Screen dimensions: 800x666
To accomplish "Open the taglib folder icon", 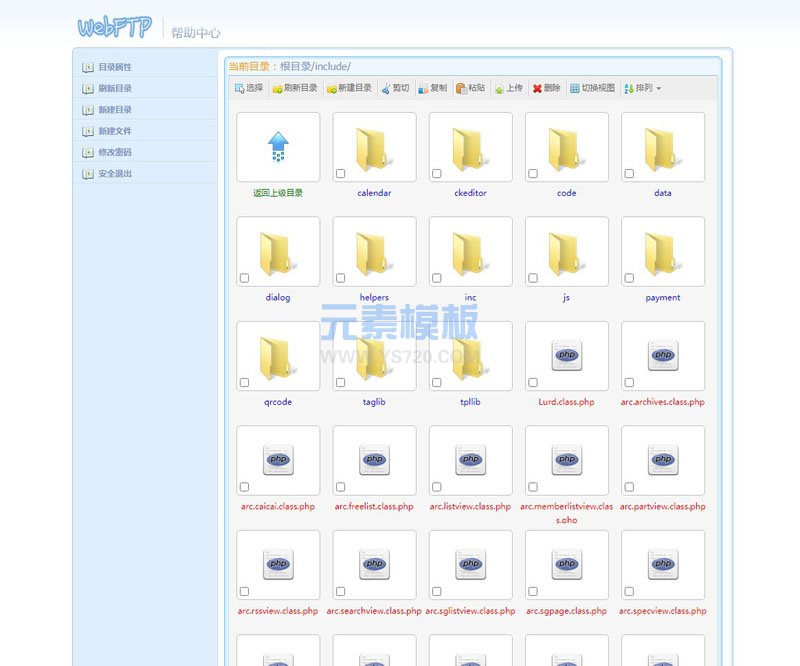I will point(374,358).
